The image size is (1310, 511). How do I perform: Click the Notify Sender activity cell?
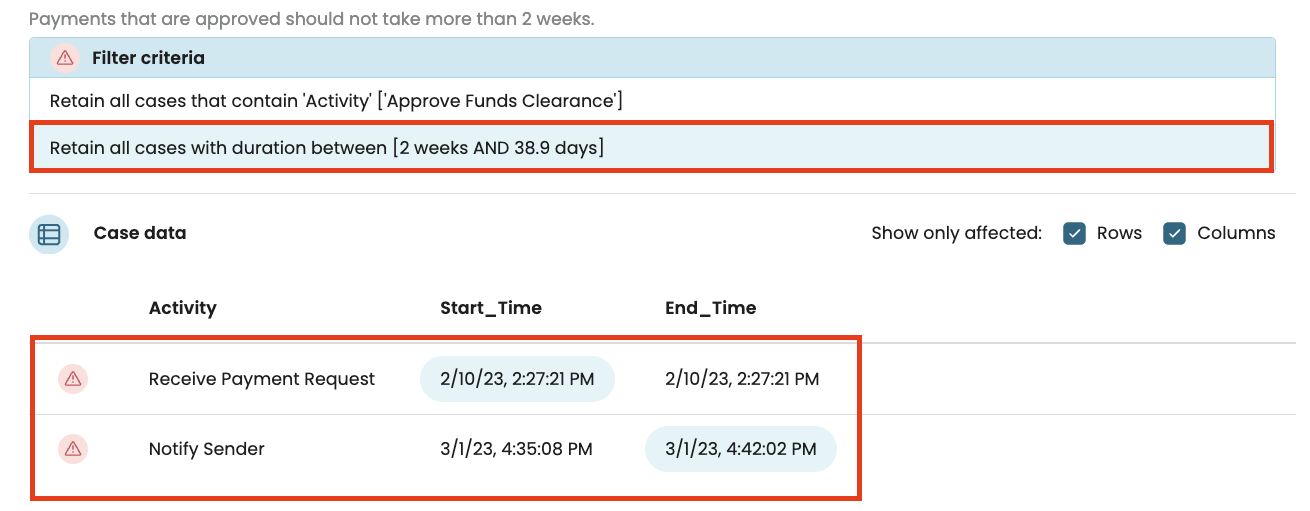(x=207, y=449)
